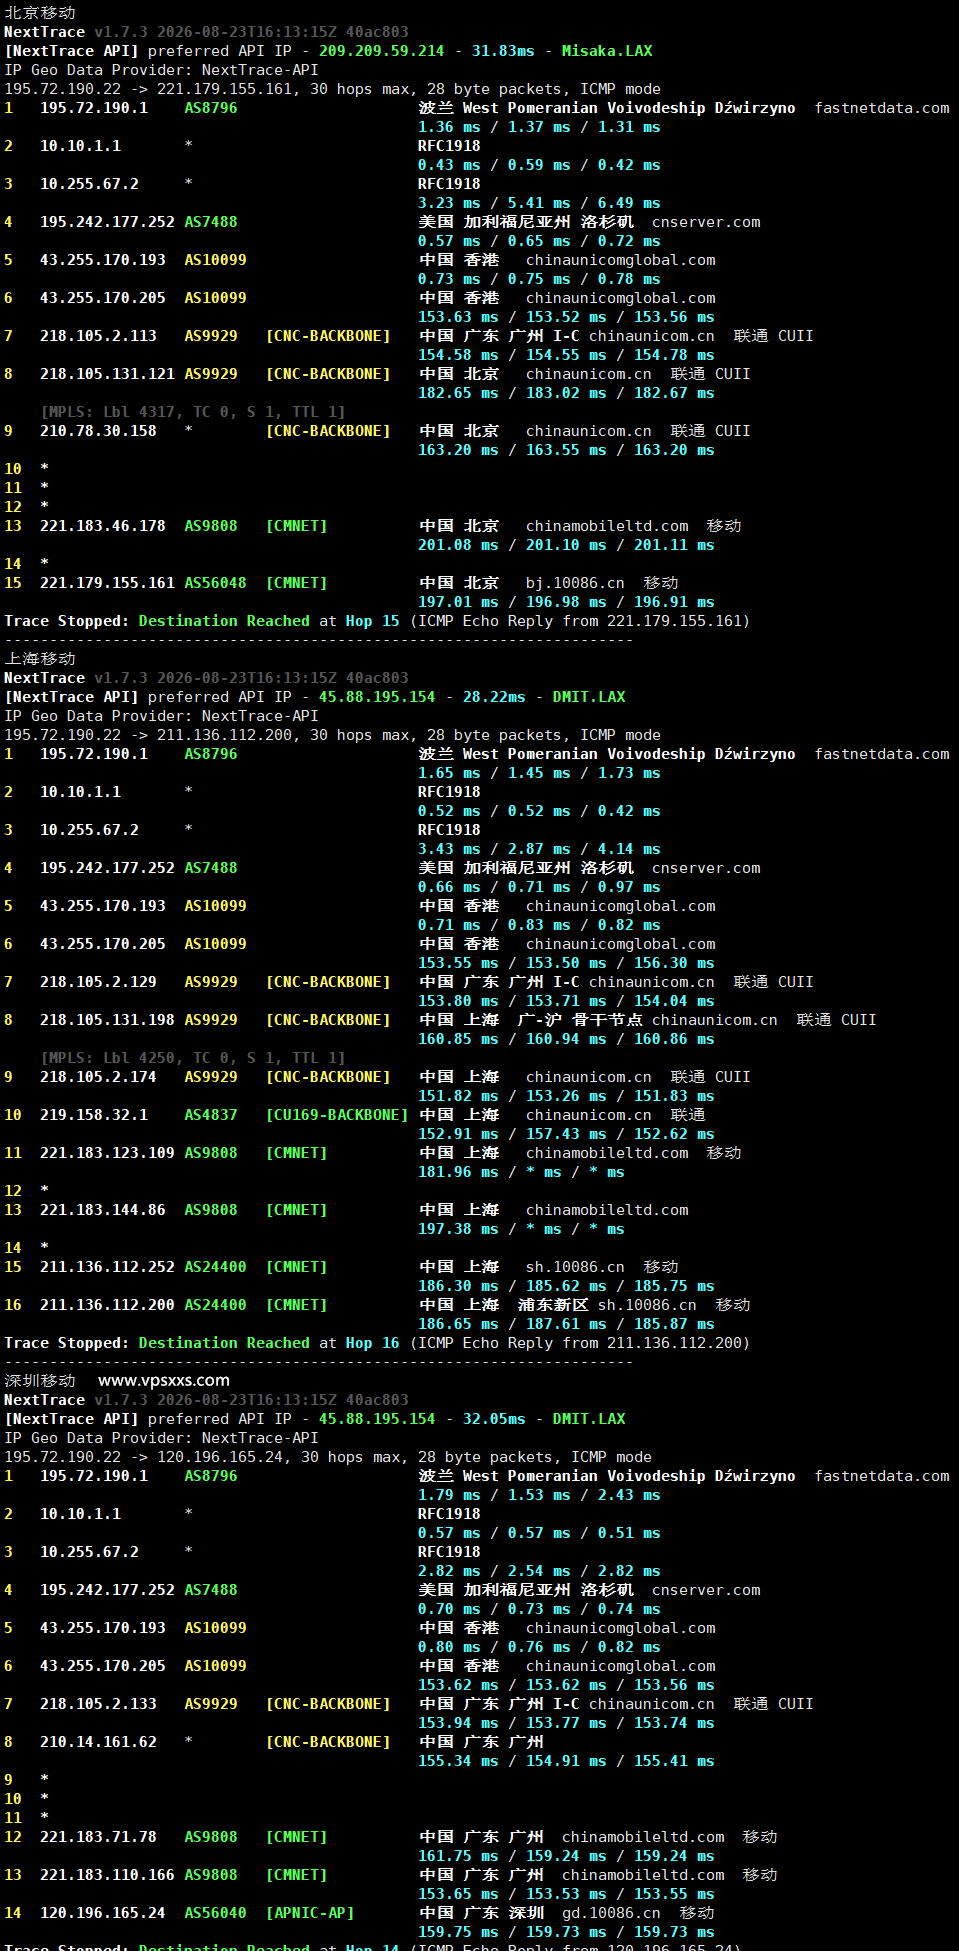Screen dimensions: 959x1951
Task: Click the bj.10086.cn hostname
Action: (x=575, y=583)
